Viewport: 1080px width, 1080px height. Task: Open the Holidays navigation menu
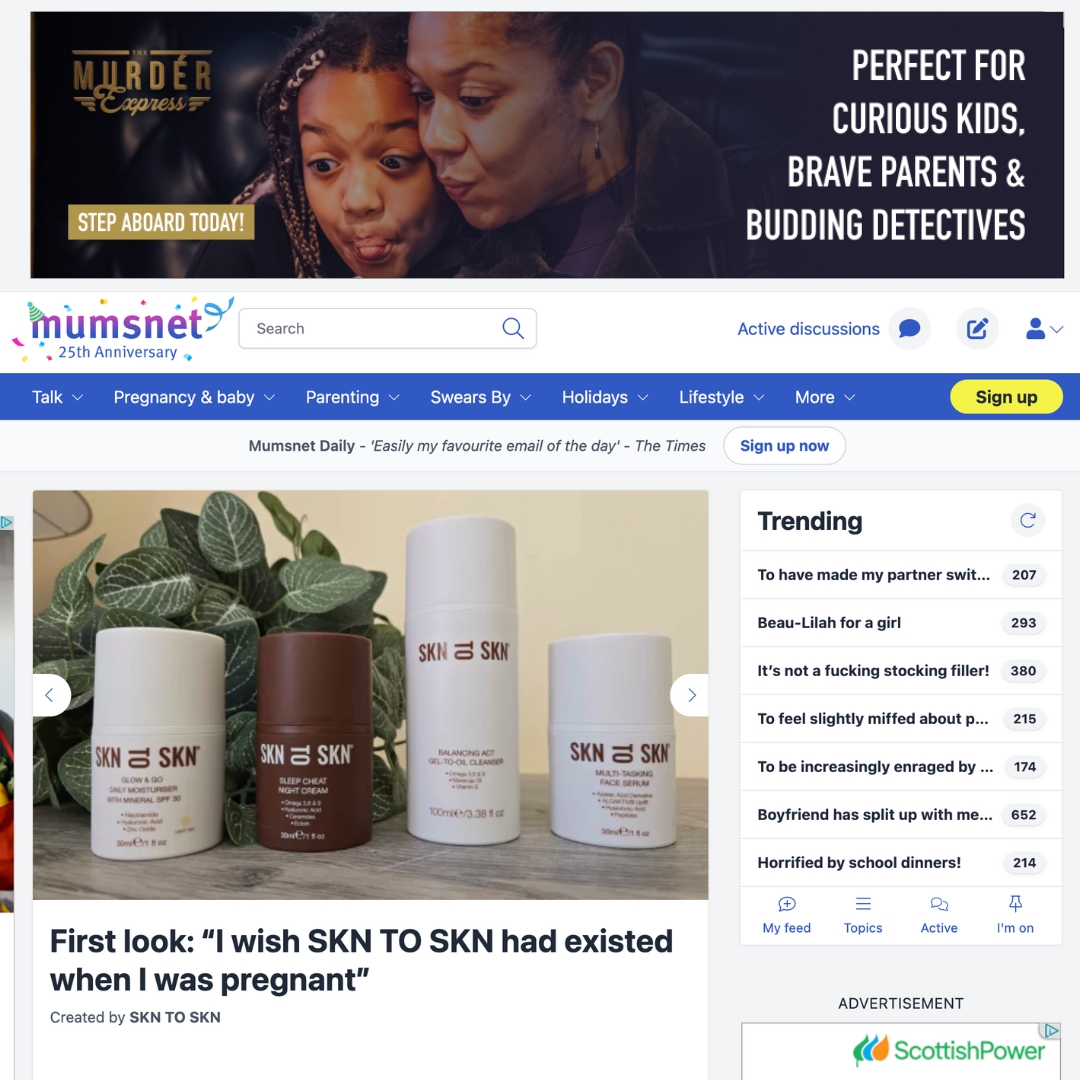605,397
